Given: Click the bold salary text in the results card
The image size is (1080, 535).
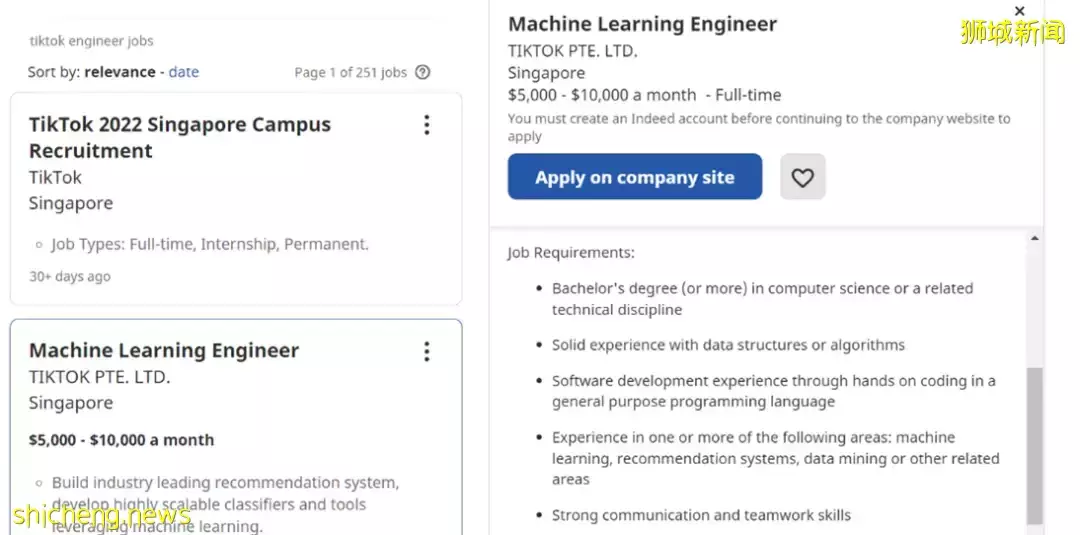Looking at the screenshot, I should [121, 440].
